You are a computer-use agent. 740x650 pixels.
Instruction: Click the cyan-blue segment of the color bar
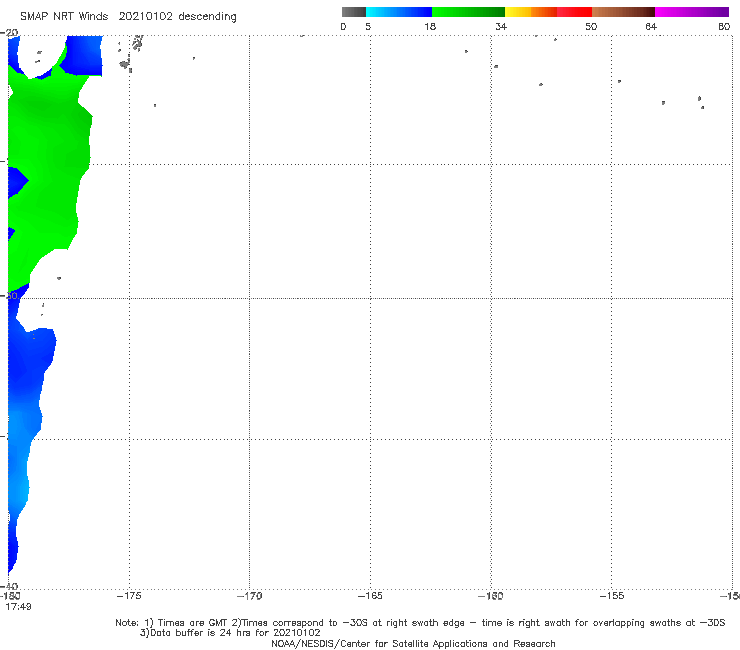tap(399, 12)
